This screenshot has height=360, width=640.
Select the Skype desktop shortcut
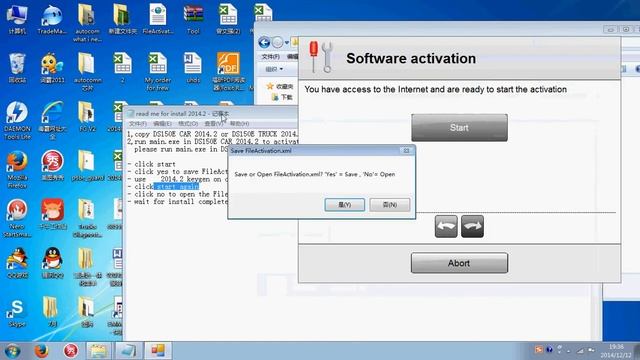point(17,312)
